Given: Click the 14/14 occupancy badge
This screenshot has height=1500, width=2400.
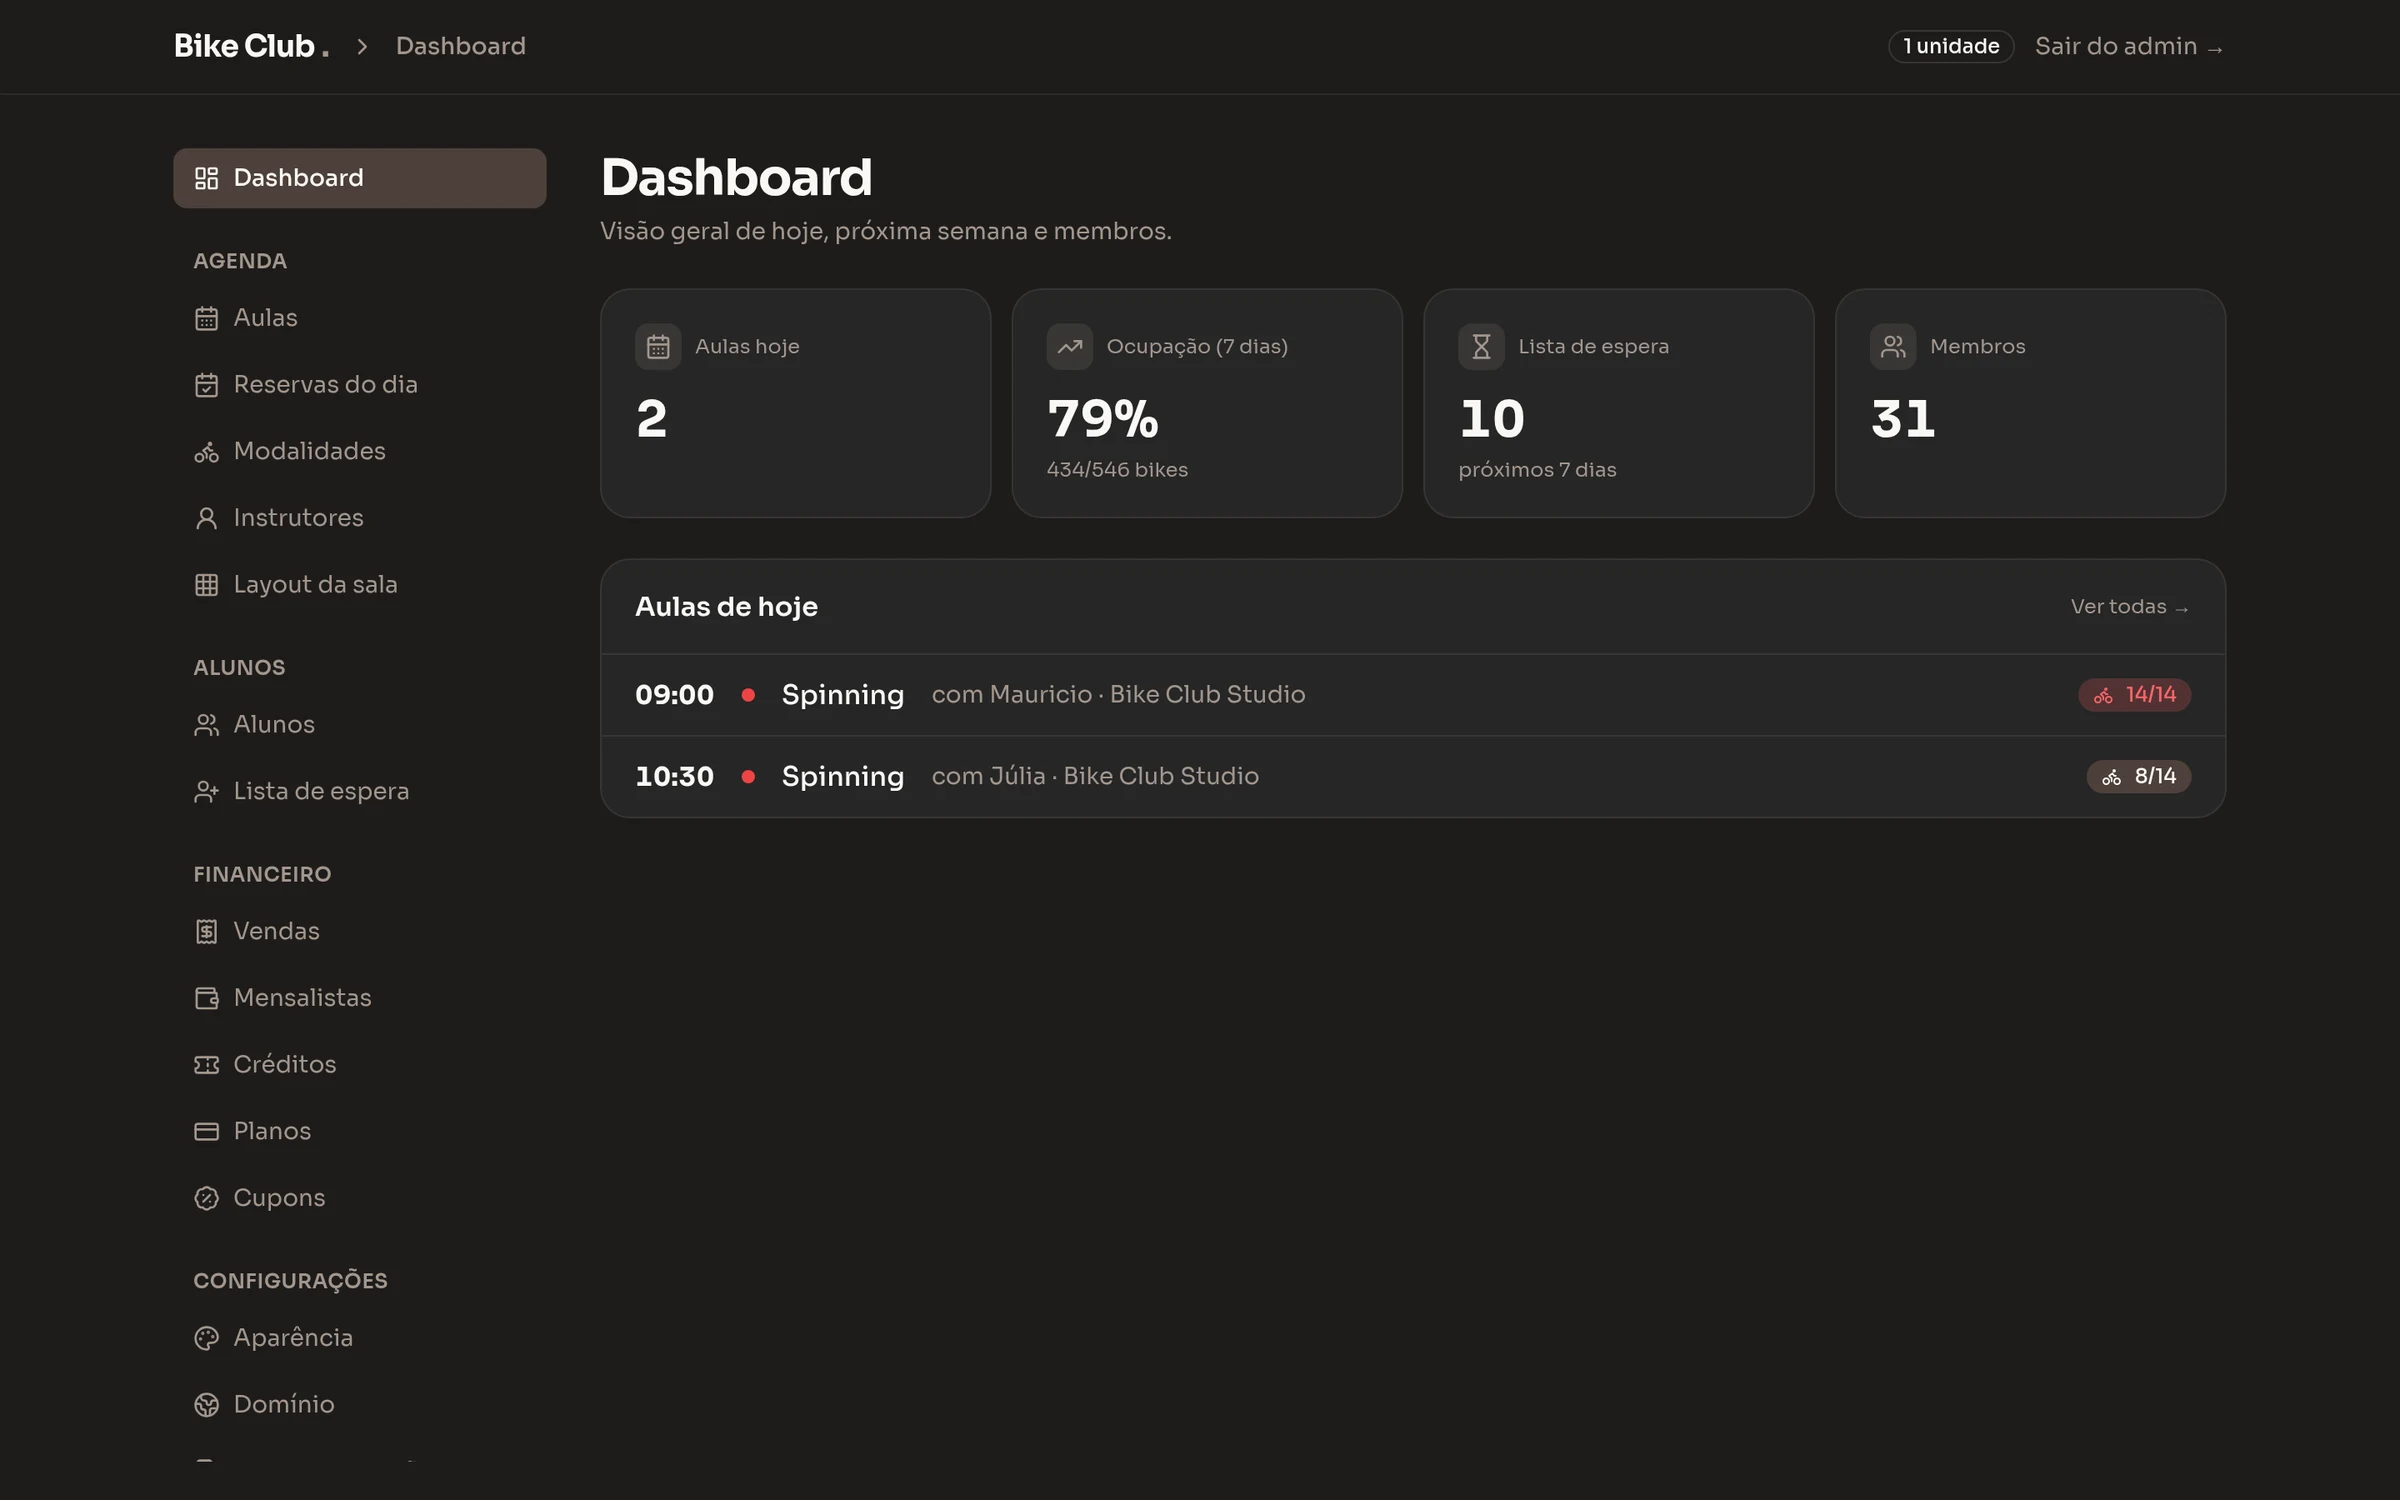Looking at the screenshot, I should [2135, 695].
